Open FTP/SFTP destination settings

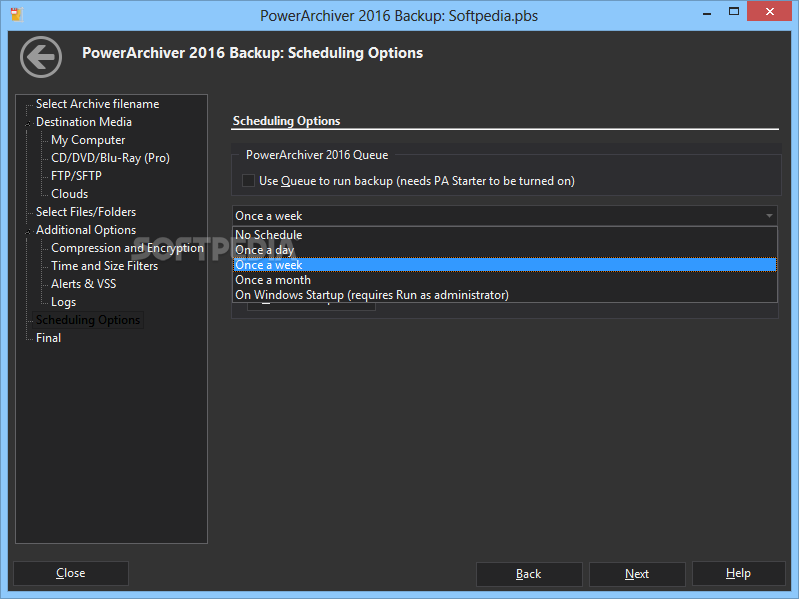(76, 176)
